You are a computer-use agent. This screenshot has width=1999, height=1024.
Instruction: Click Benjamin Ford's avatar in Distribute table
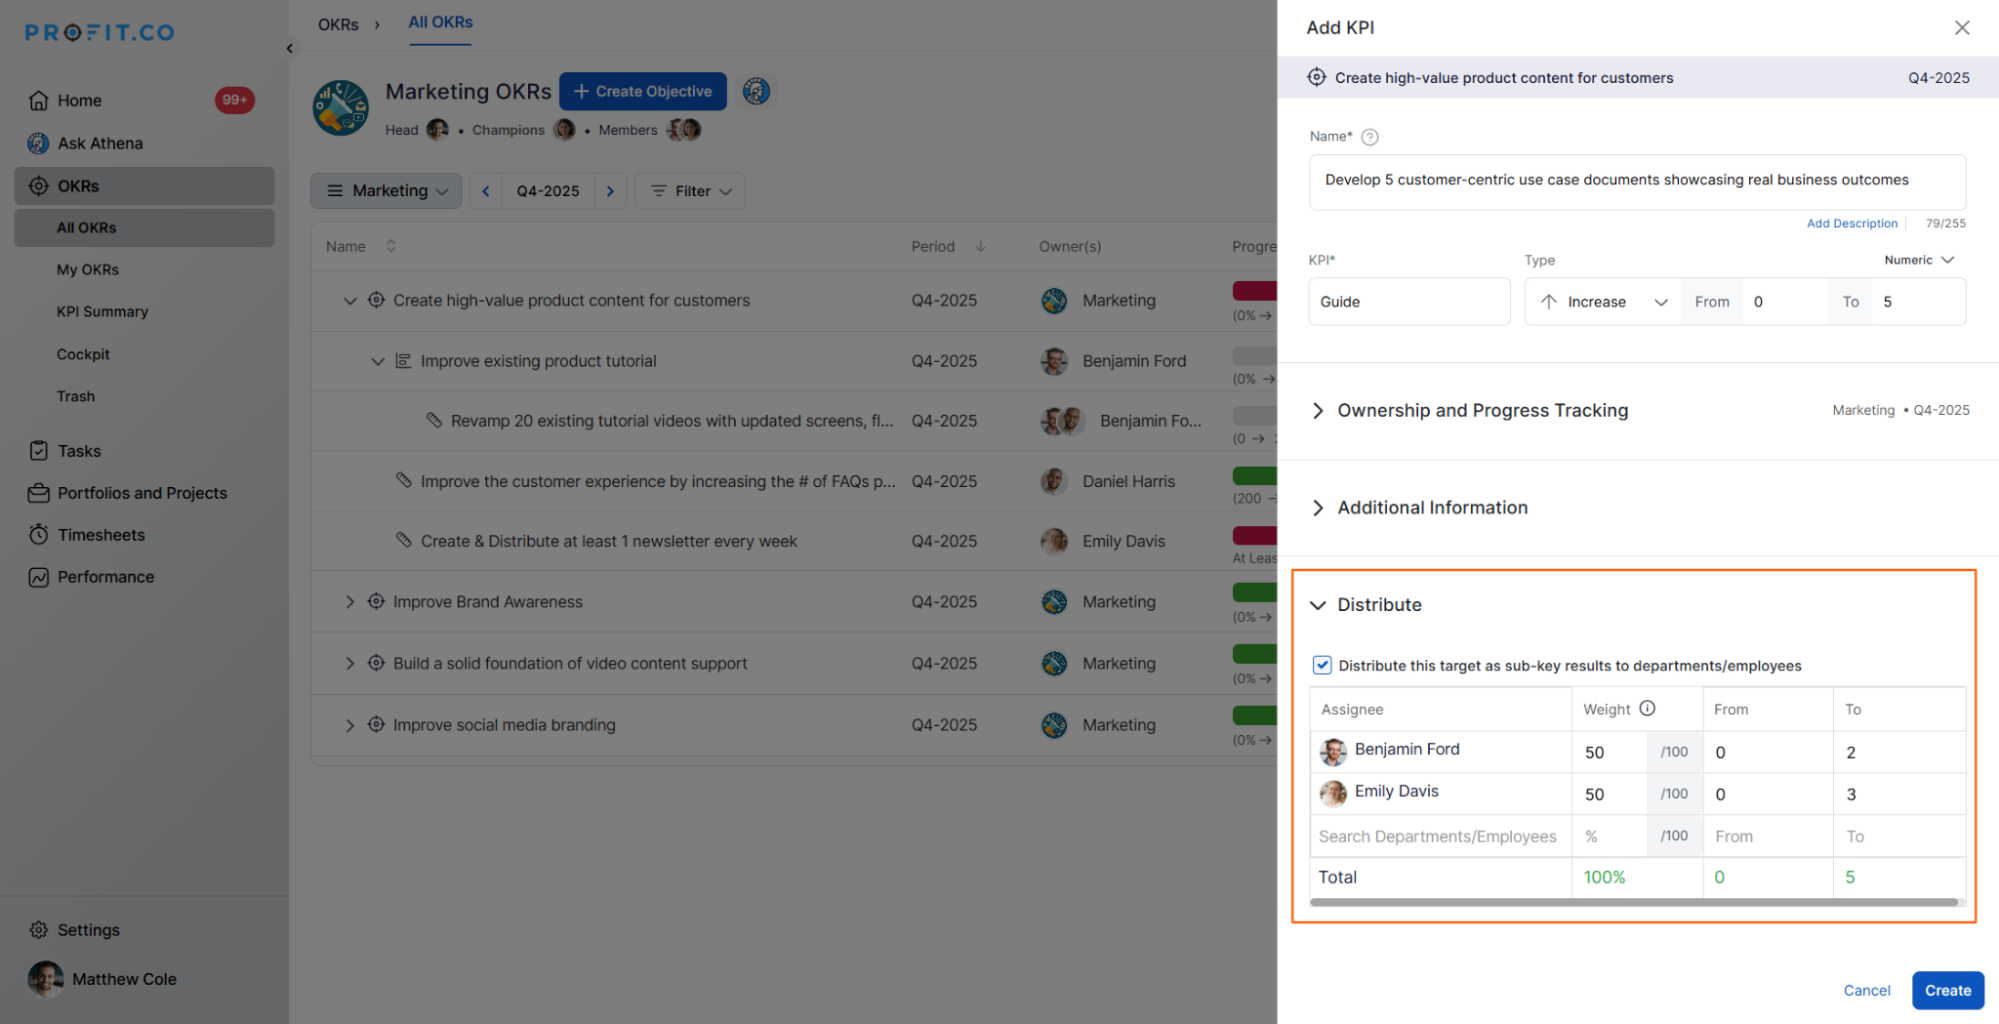click(1333, 751)
